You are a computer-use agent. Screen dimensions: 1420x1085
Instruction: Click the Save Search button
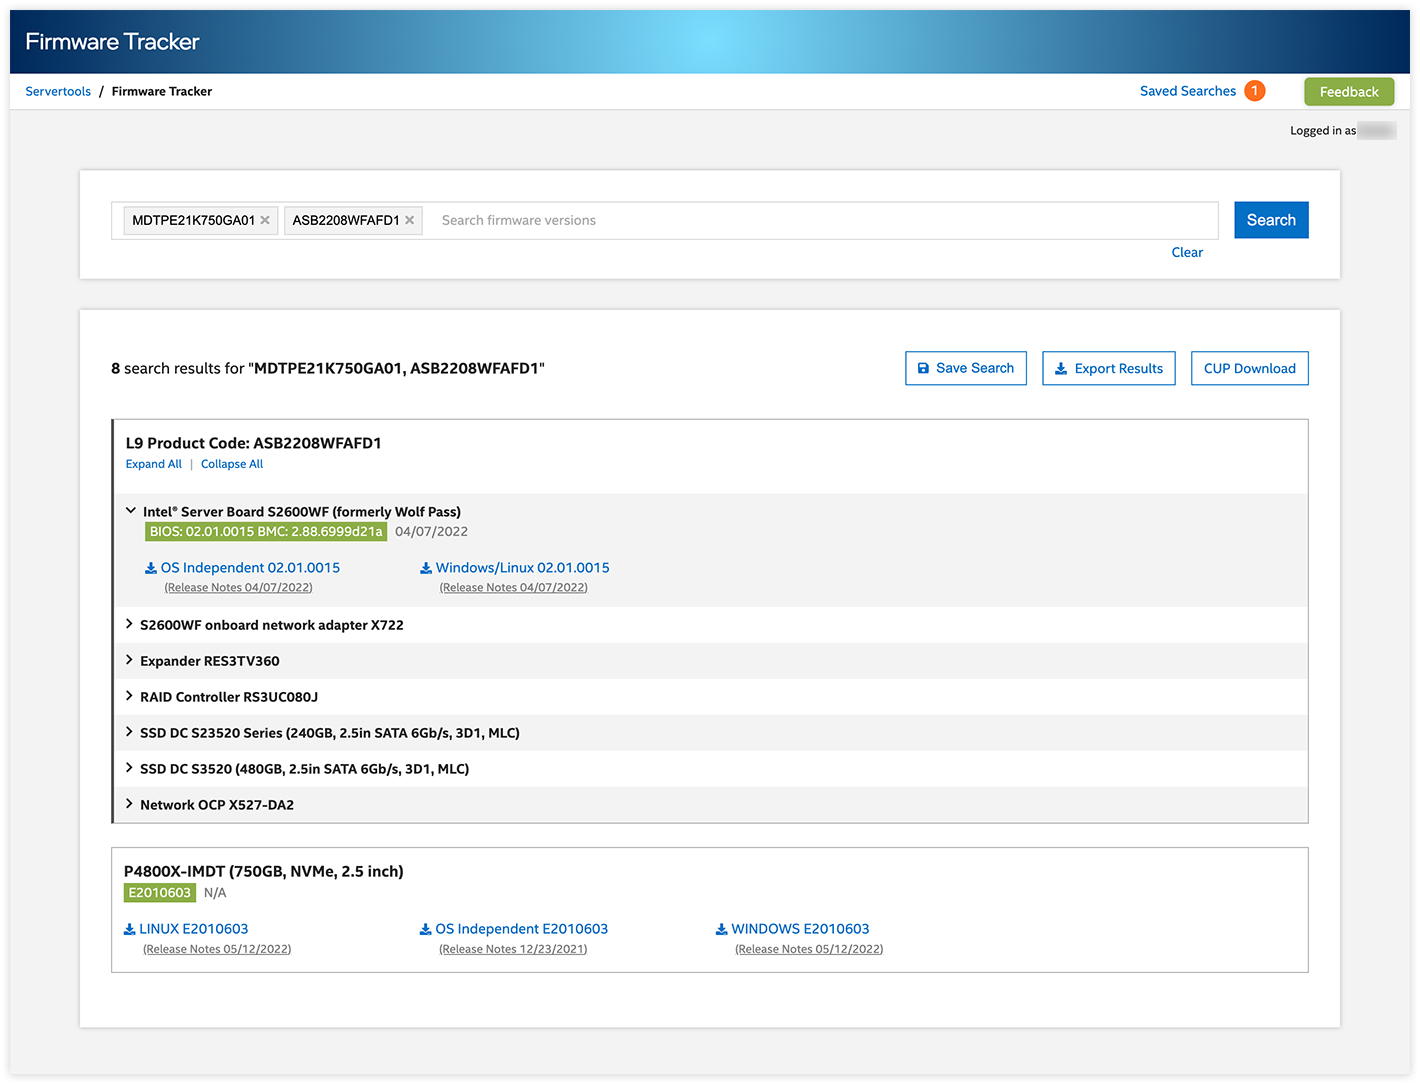966,368
